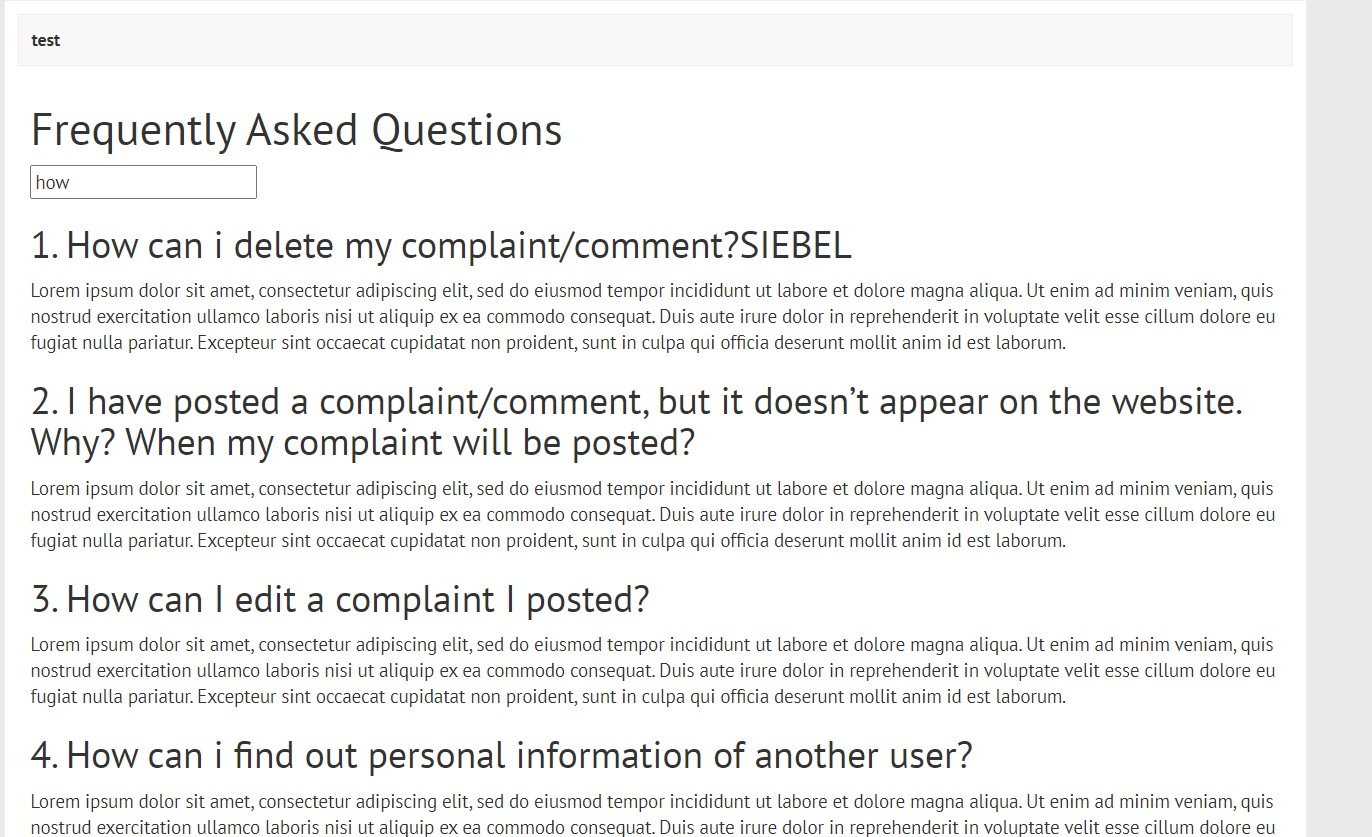Image resolution: width=1372 pixels, height=837 pixels.
Task: Click the "test" label in the top bar
Action: click(x=46, y=41)
